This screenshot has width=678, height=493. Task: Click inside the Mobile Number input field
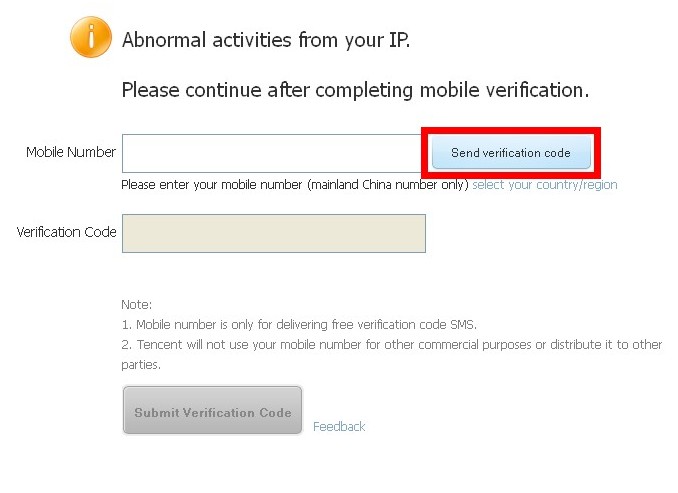tap(272, 153)
